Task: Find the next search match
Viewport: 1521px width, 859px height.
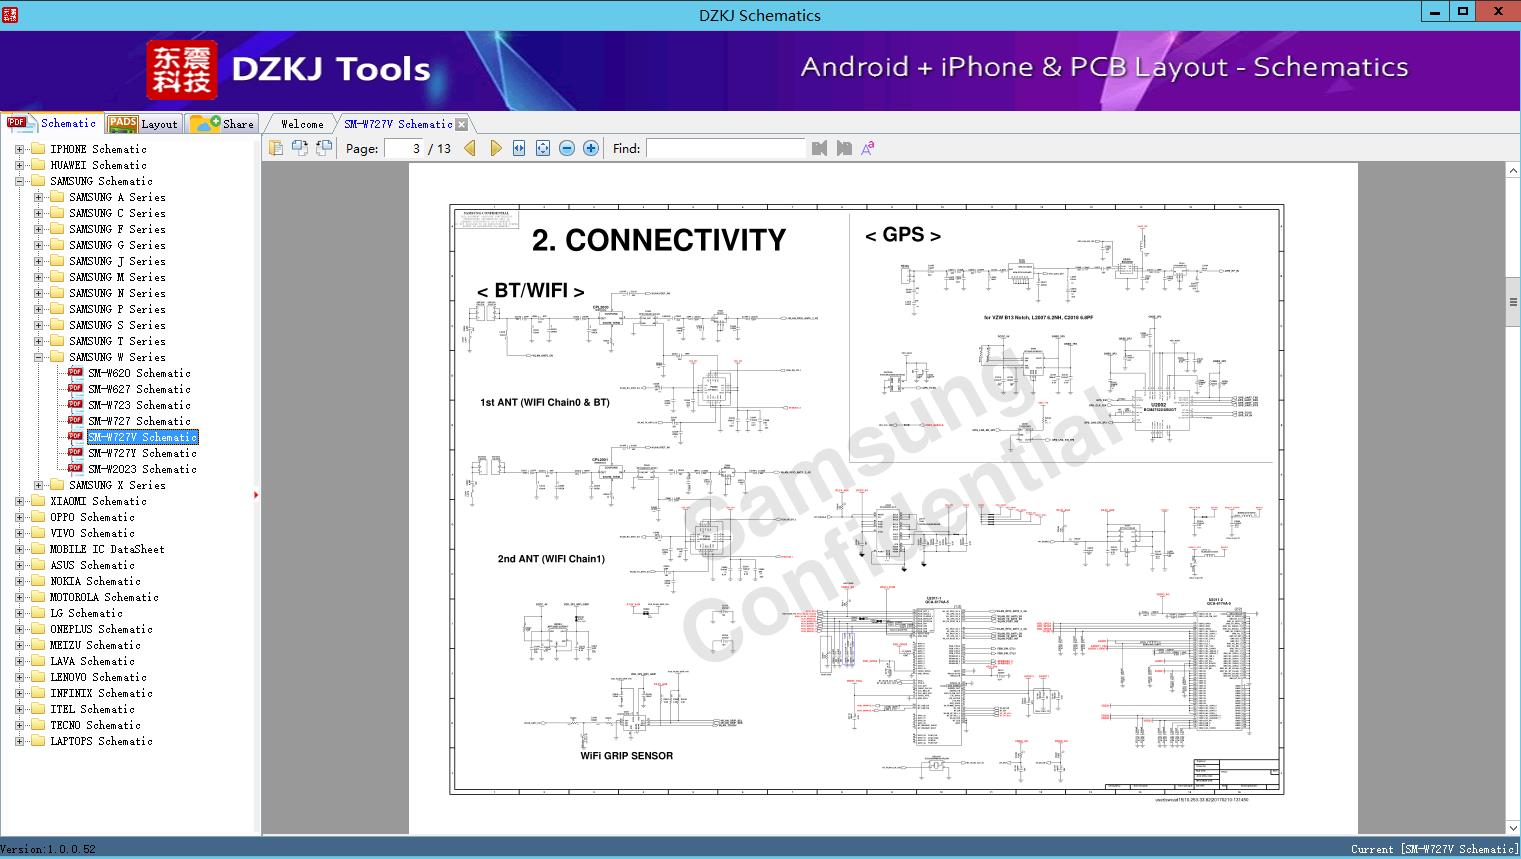Action: point(844,148)
